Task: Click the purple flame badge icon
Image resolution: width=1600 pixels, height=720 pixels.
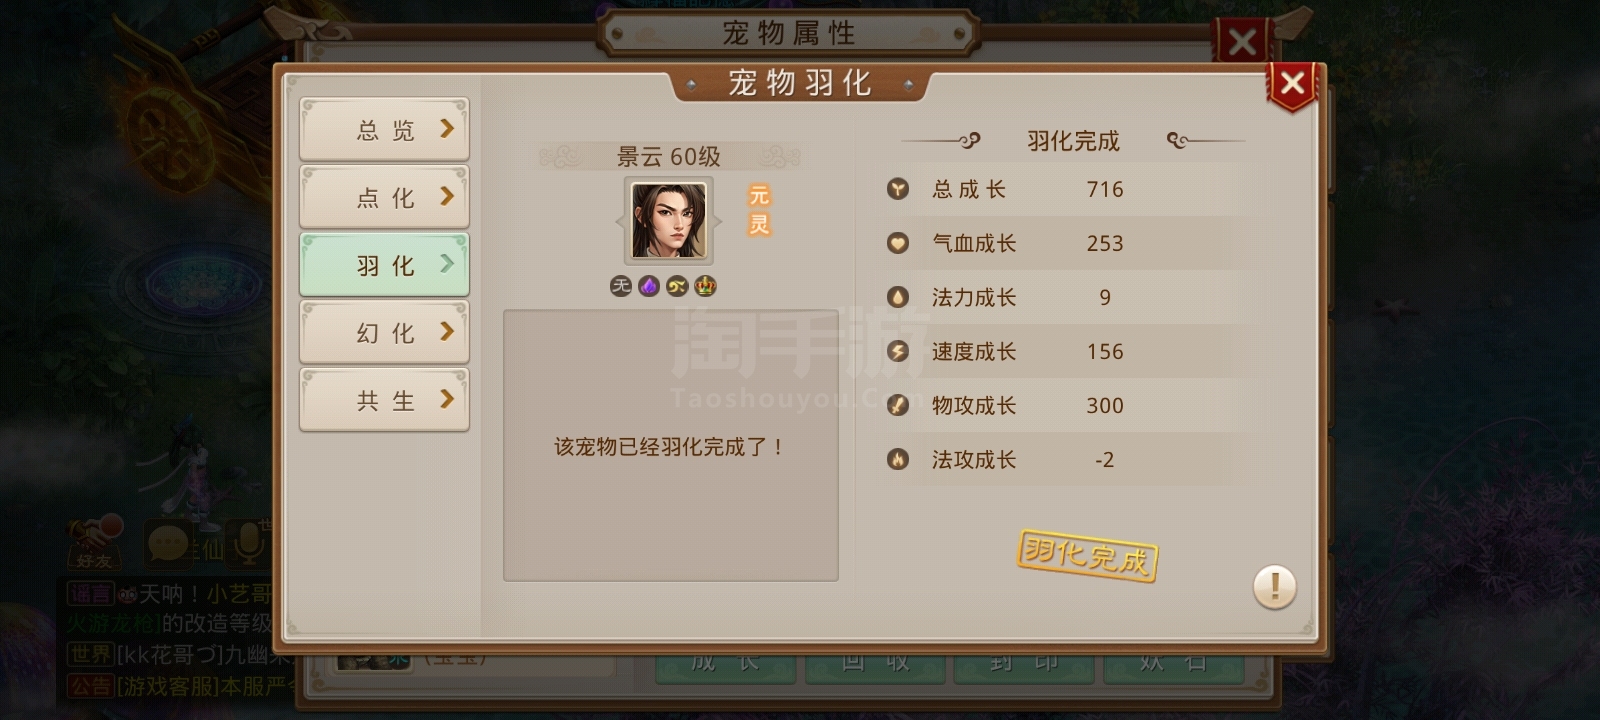Action: [649, 286]
